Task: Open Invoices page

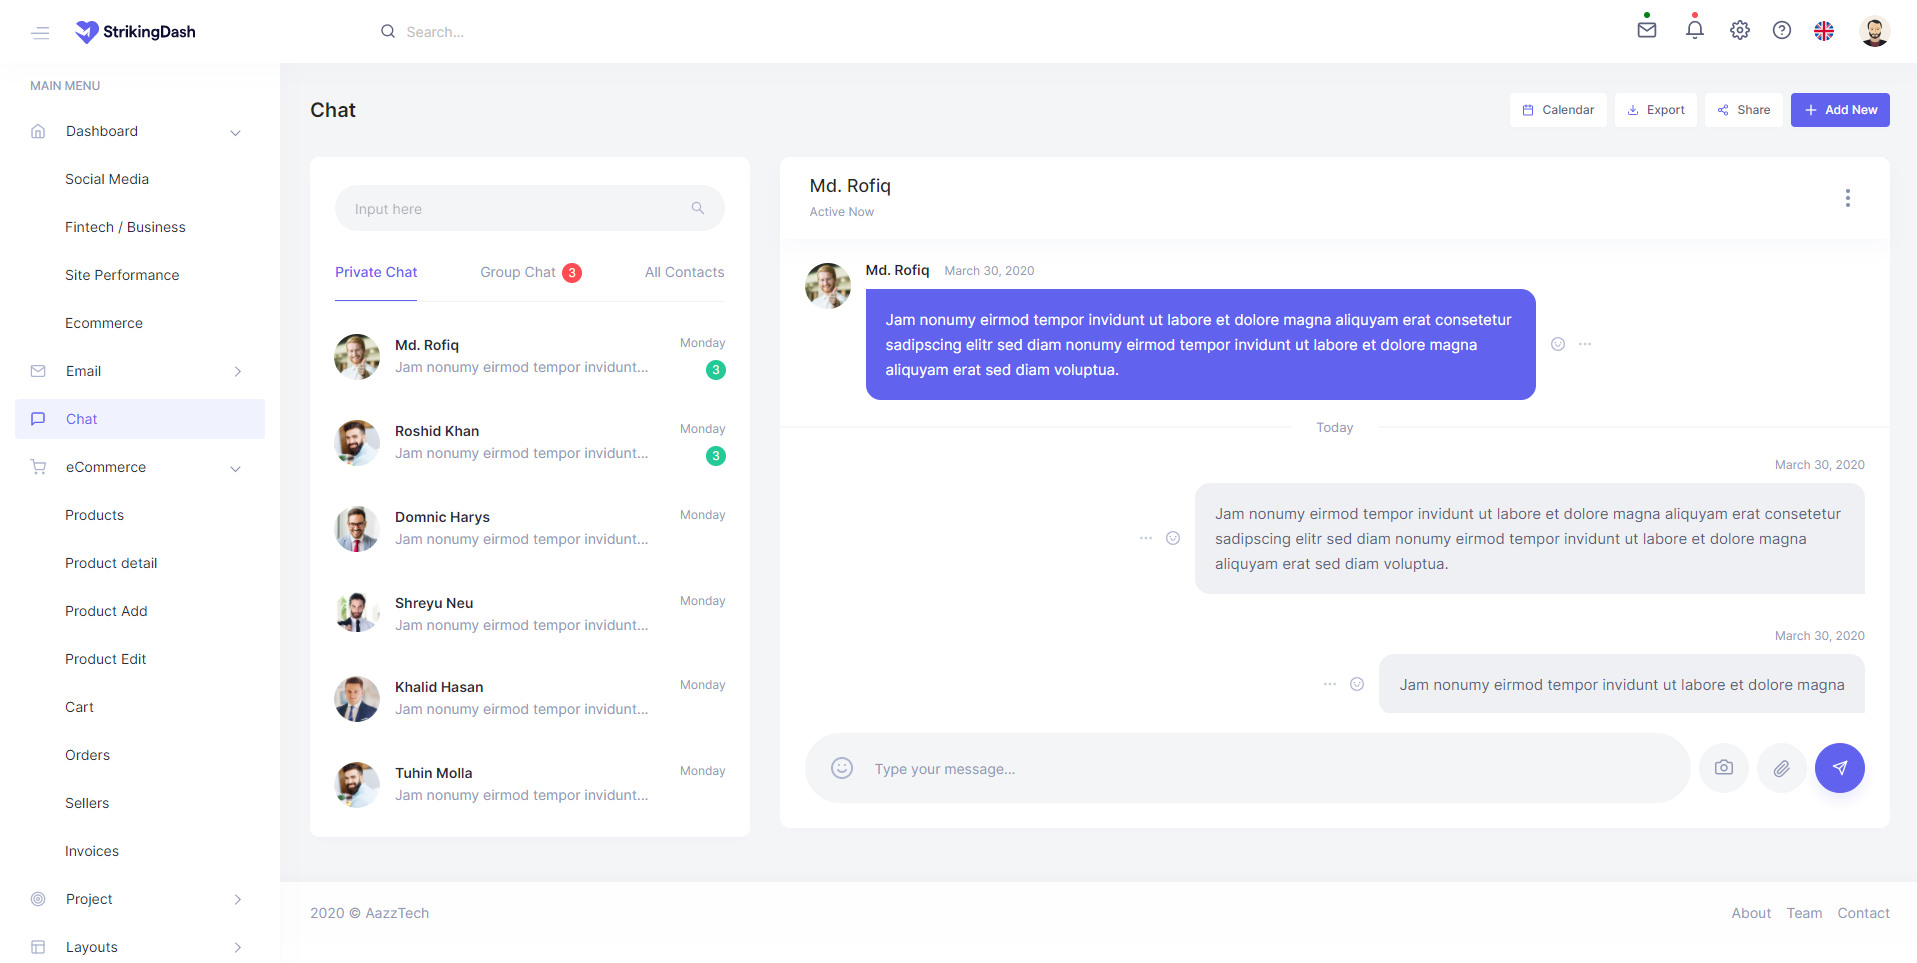Action: (x=92, y=851)
